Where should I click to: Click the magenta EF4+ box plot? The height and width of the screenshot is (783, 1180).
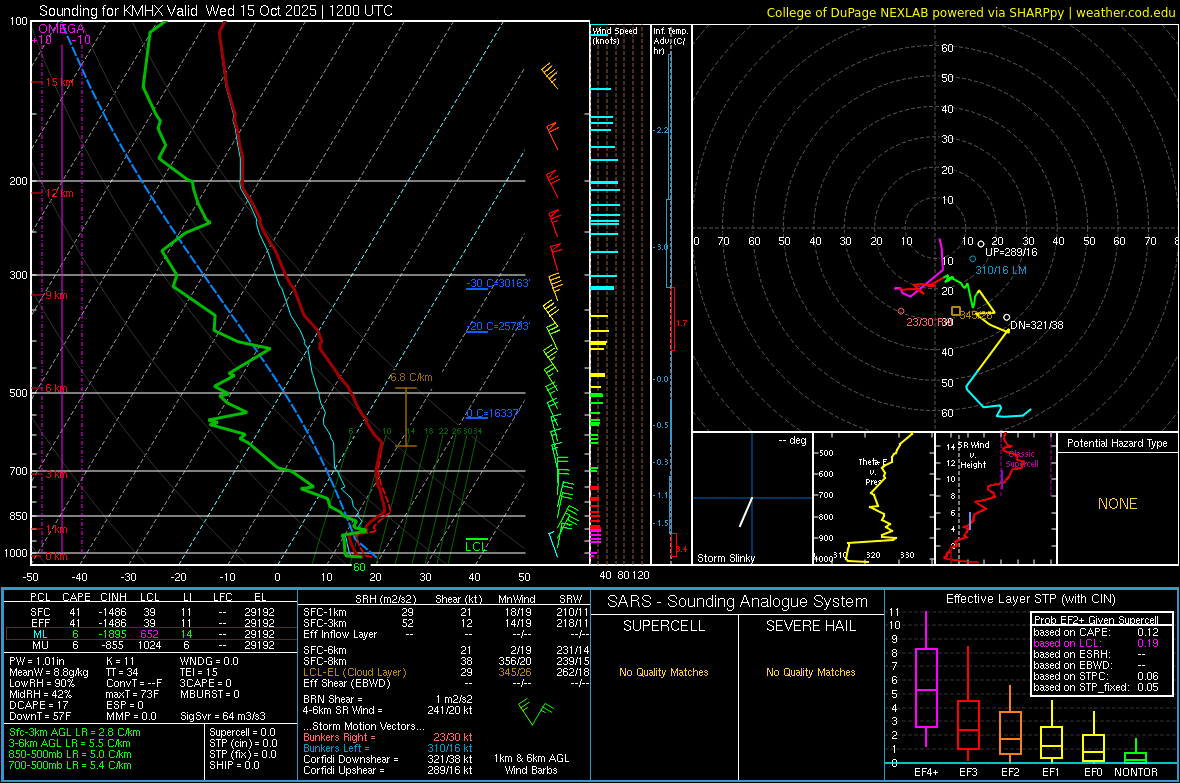[926, 679]
